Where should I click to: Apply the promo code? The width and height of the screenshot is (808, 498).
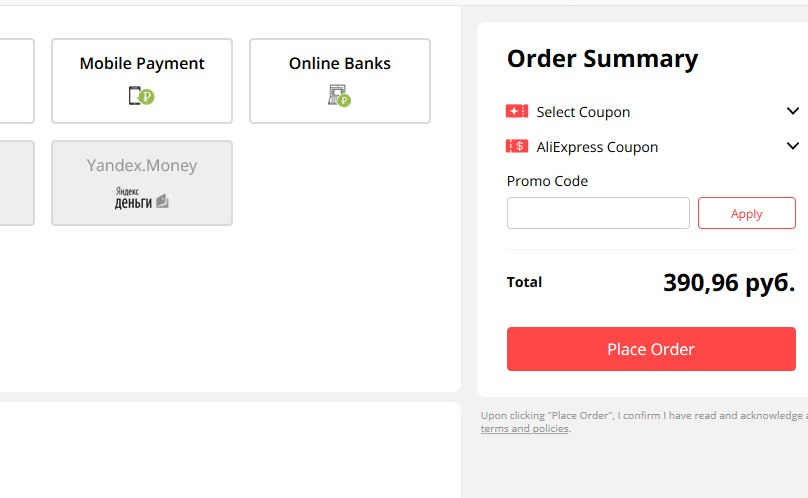747,213
